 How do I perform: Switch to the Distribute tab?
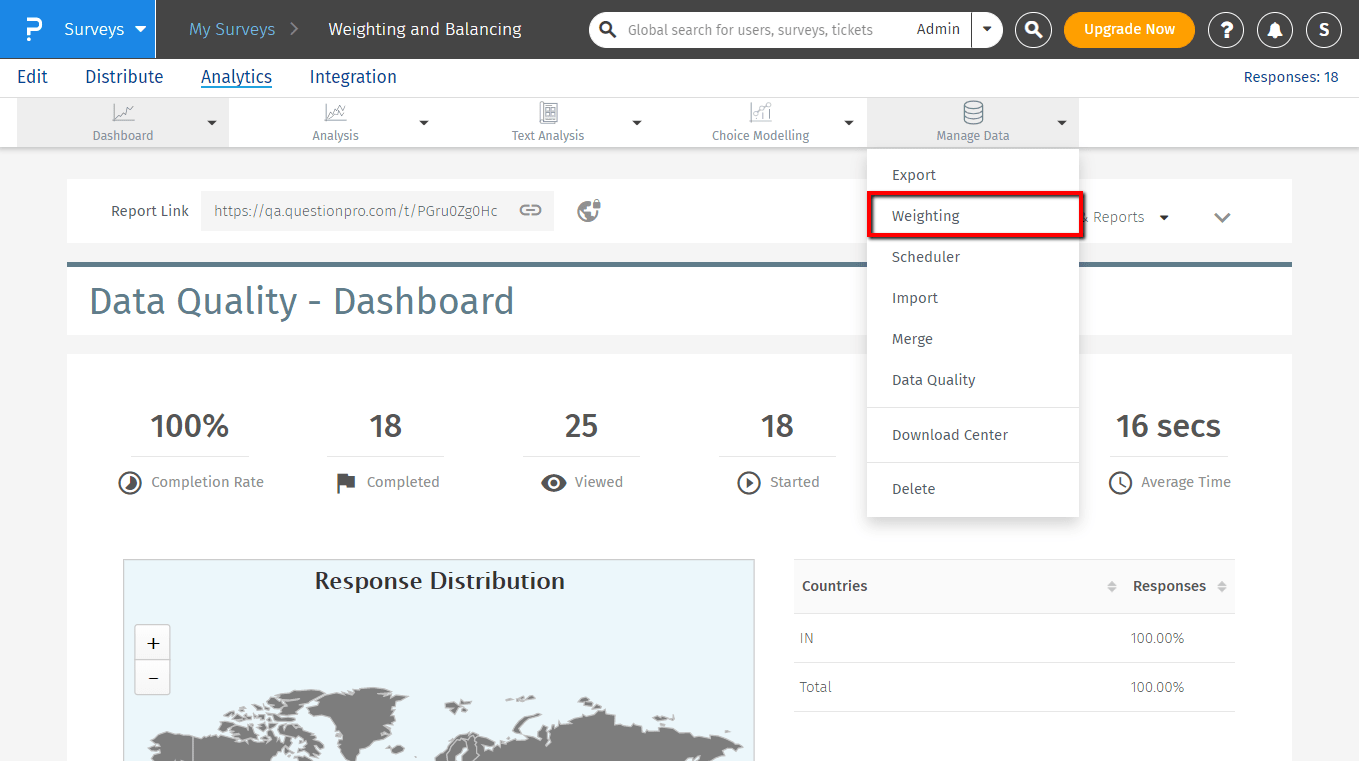(x=124, y=77)
